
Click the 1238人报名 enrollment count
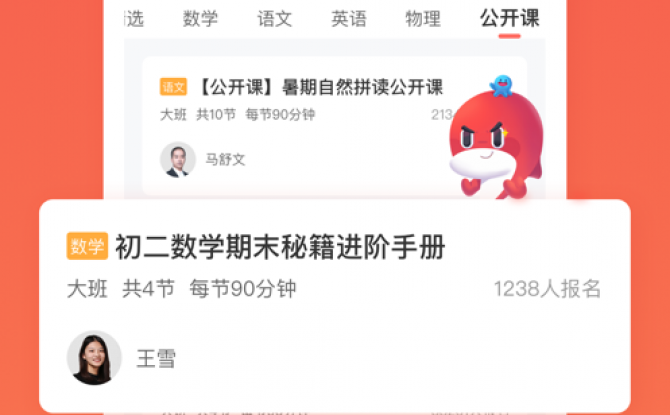547,289
